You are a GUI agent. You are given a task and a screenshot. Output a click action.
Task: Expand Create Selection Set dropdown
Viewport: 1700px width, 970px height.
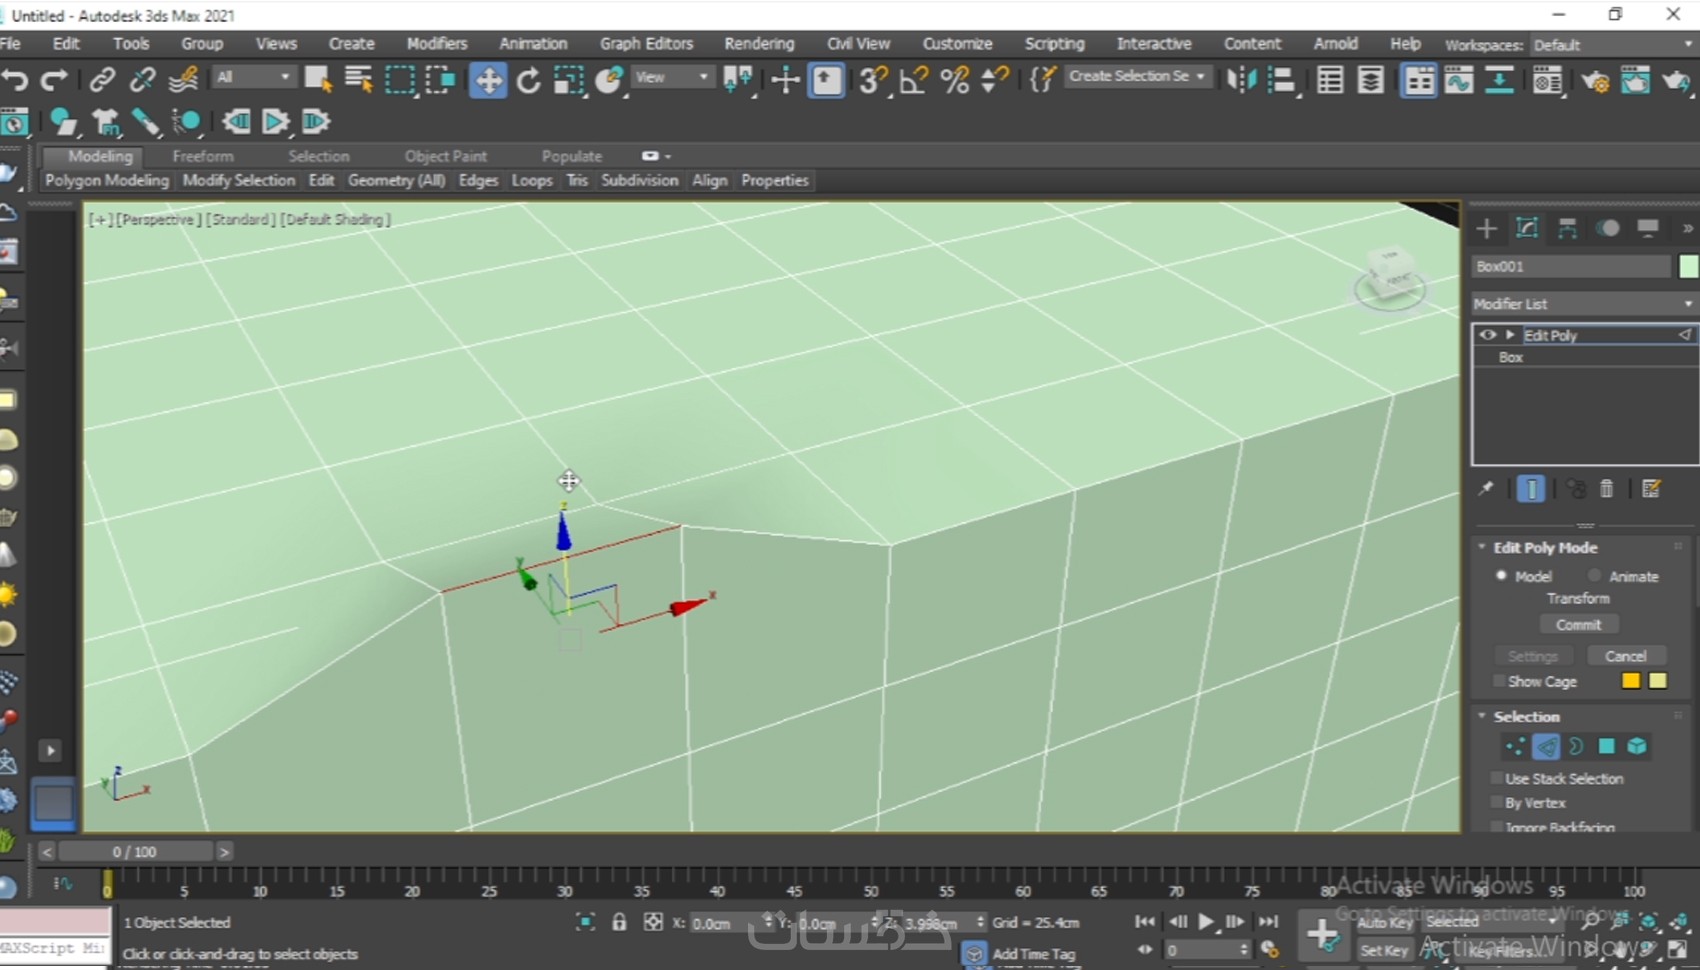(x=1200, y=76)
